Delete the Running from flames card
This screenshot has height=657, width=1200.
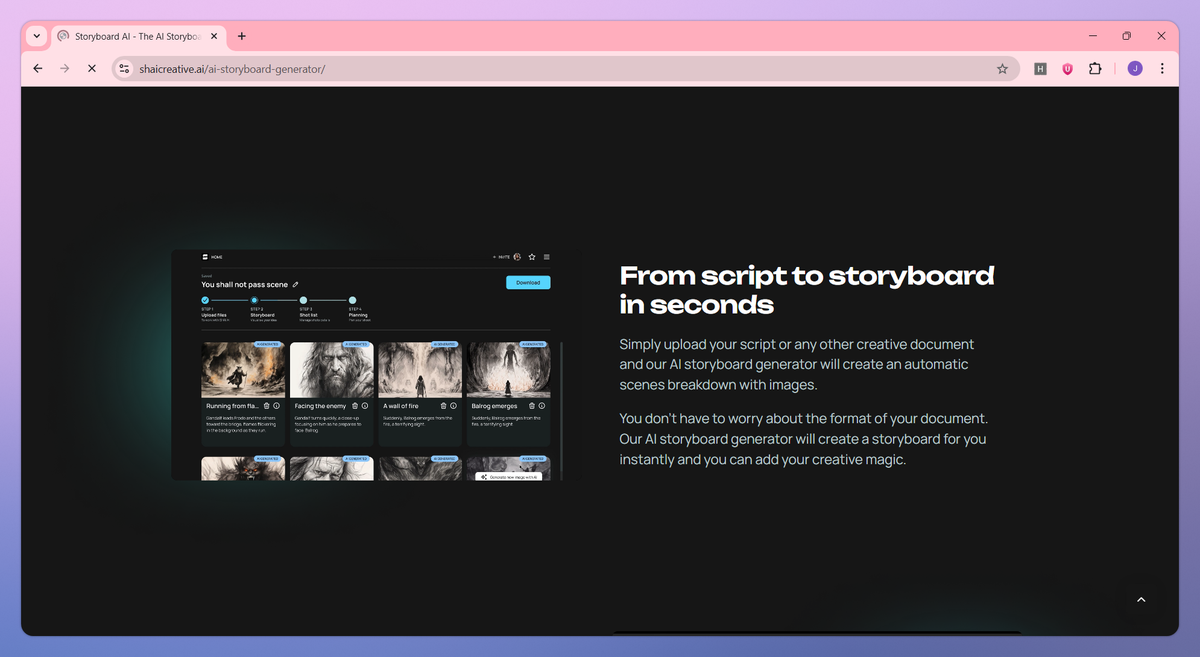click(267, 406)
